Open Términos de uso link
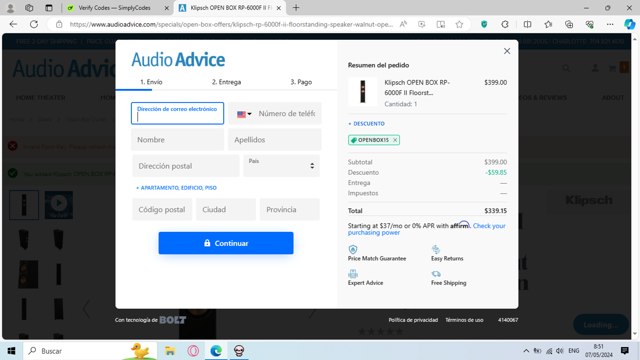 (x=464, y=320)
